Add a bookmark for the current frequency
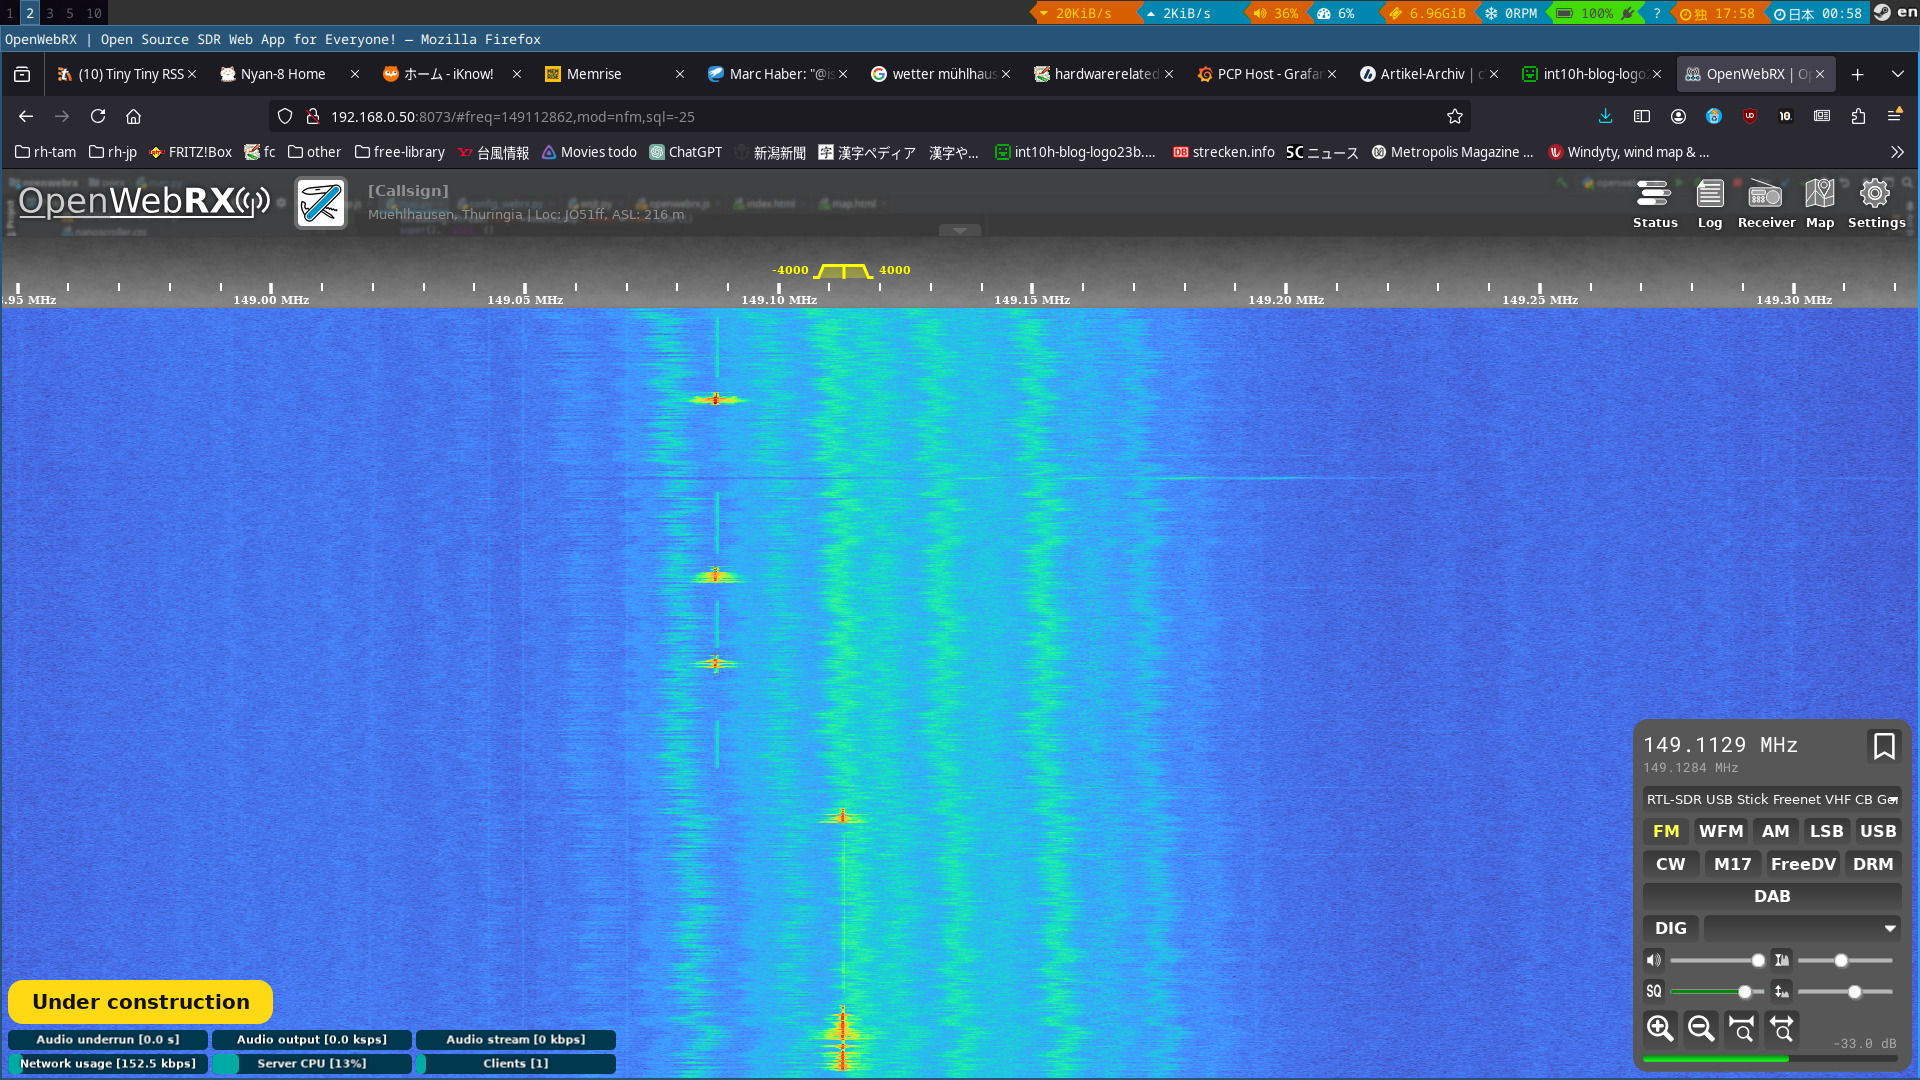Image resolution: width=1920 pixels, height=1080 pixels. 1884,746
